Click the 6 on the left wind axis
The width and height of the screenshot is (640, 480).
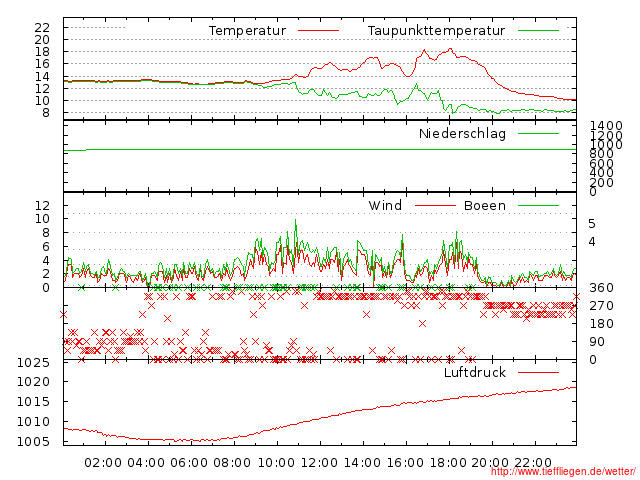pos(46,247)
